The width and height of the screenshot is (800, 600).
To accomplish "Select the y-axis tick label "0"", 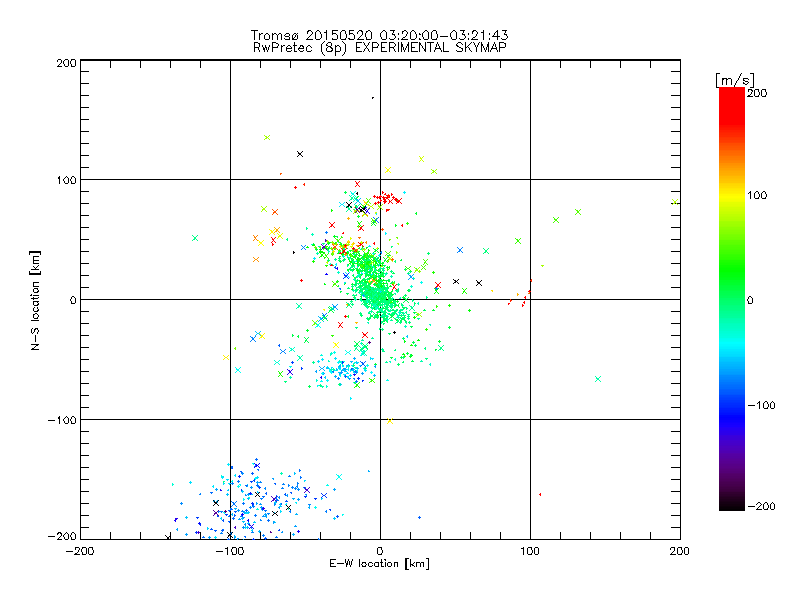I will [73, 300].
